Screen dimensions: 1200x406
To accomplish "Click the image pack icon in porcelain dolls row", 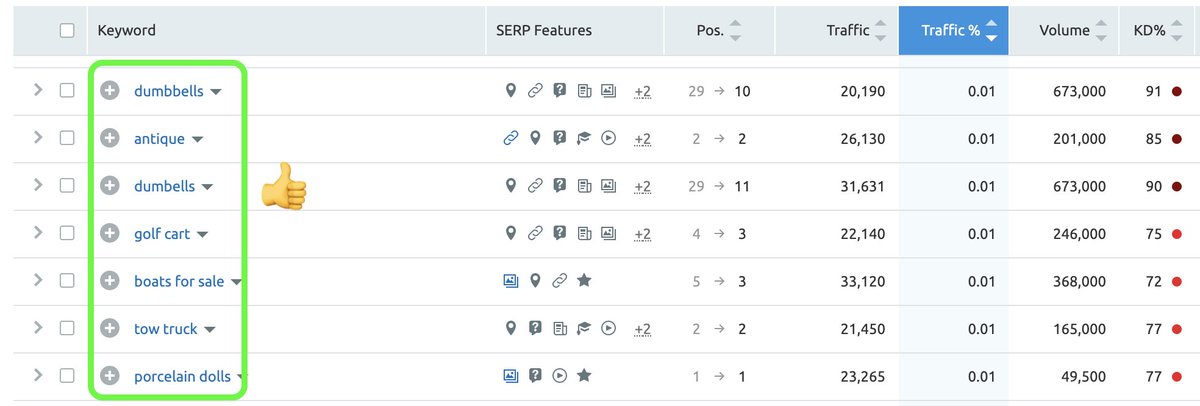I will (x=511, y=377).
